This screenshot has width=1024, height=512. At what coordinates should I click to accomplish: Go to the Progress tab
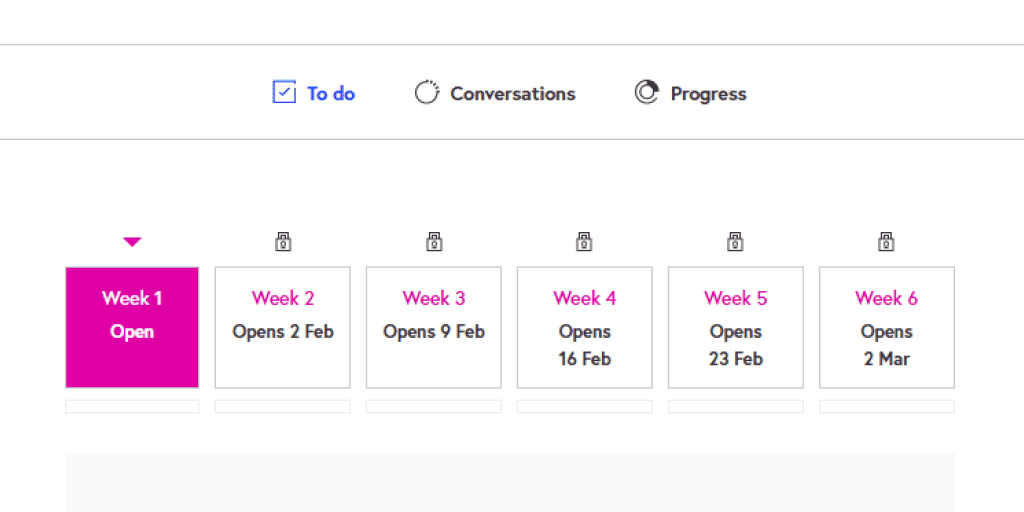click(708, 94)
